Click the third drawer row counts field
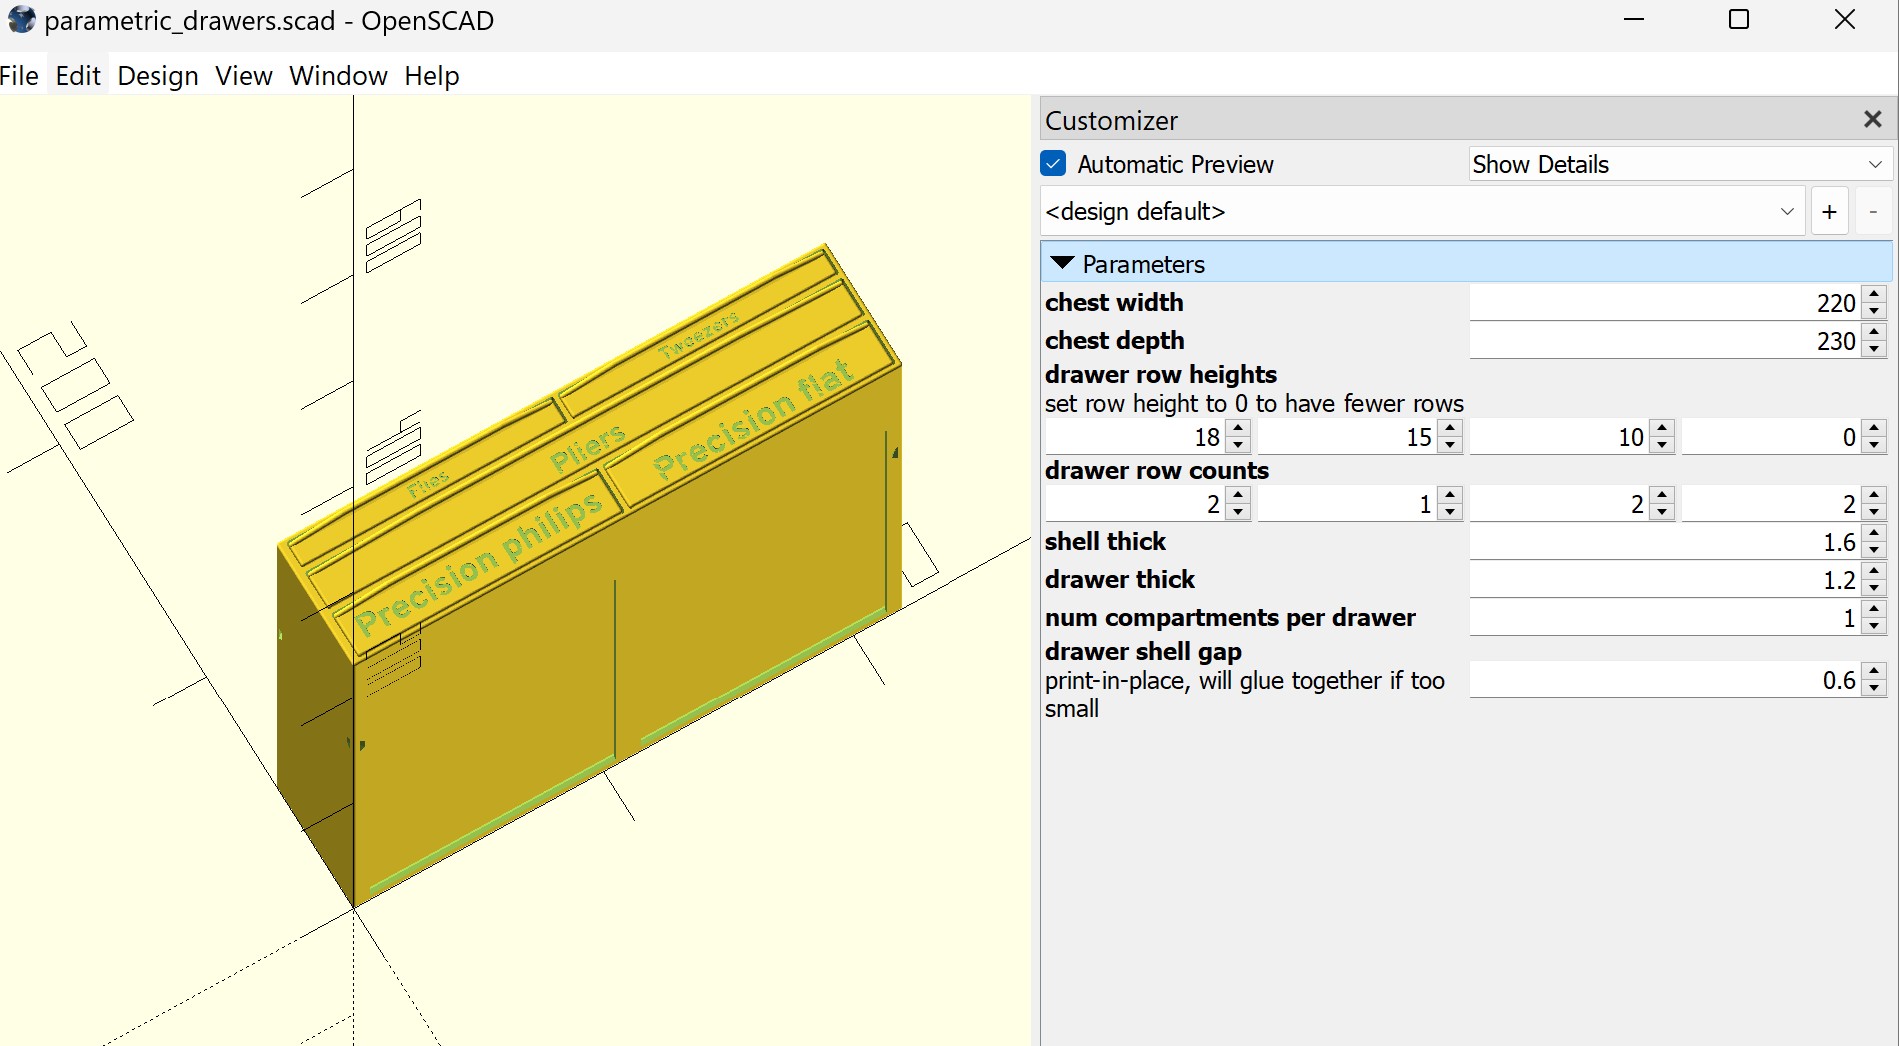The height and width of the screenshot is (1046, 1899). (x=1559, y=504)
